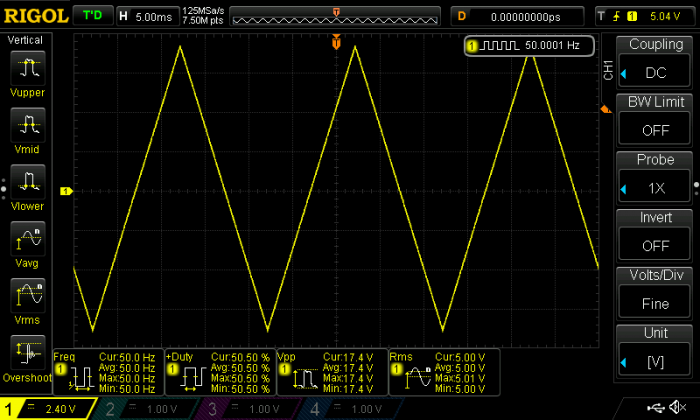Viewport: 700px width, 420px height.
Task: Click the waveform memory overview bar
Action: (x=335, y=17)
